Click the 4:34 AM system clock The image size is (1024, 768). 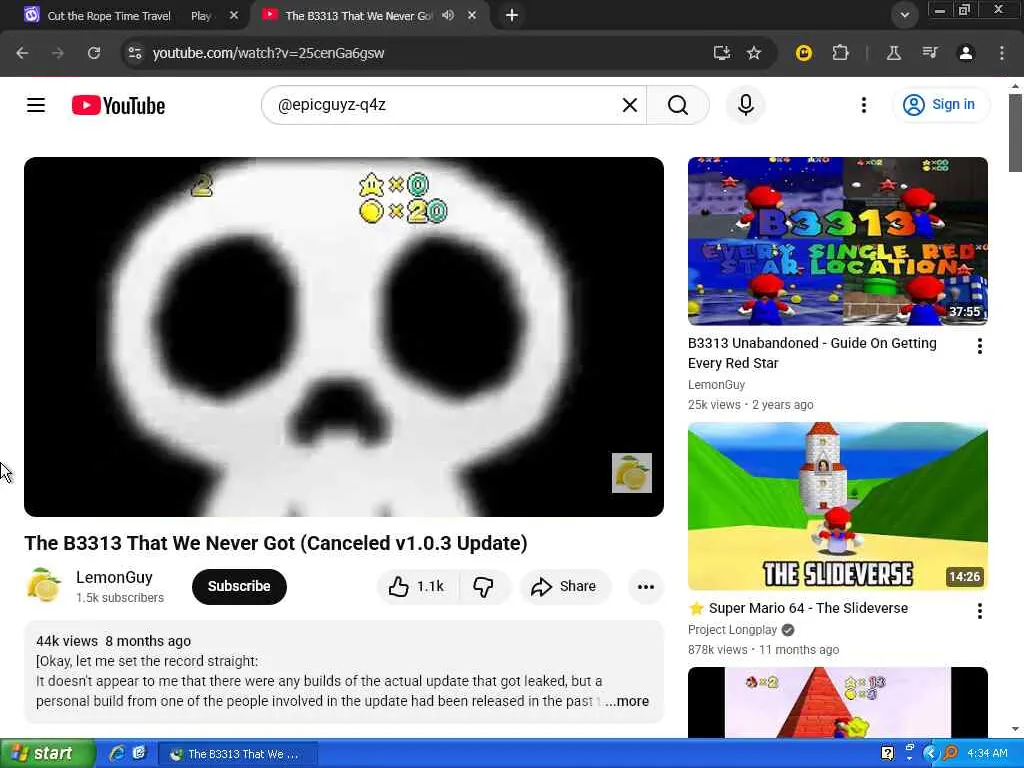point(988,754)
